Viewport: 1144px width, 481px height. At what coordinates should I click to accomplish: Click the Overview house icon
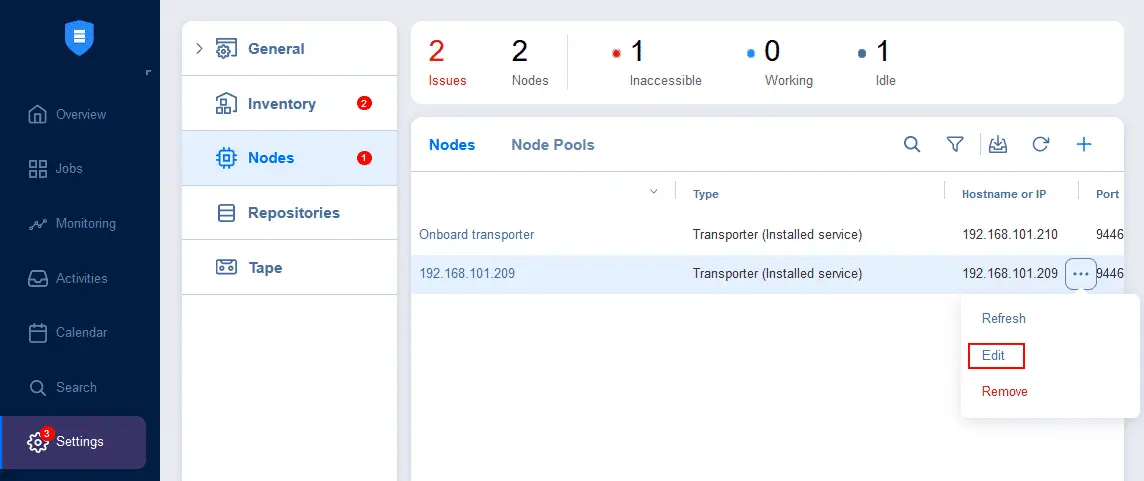(37, 115)
